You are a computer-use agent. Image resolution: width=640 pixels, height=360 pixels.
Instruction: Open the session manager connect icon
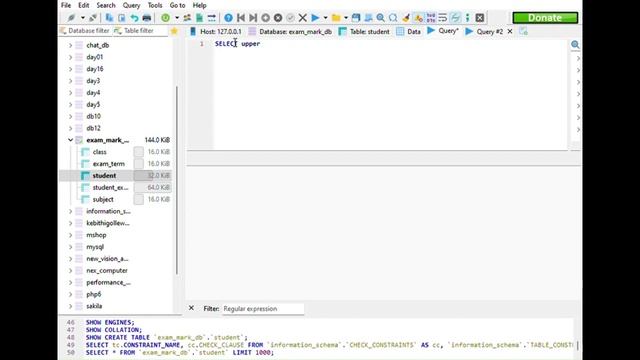pos(71,18)
